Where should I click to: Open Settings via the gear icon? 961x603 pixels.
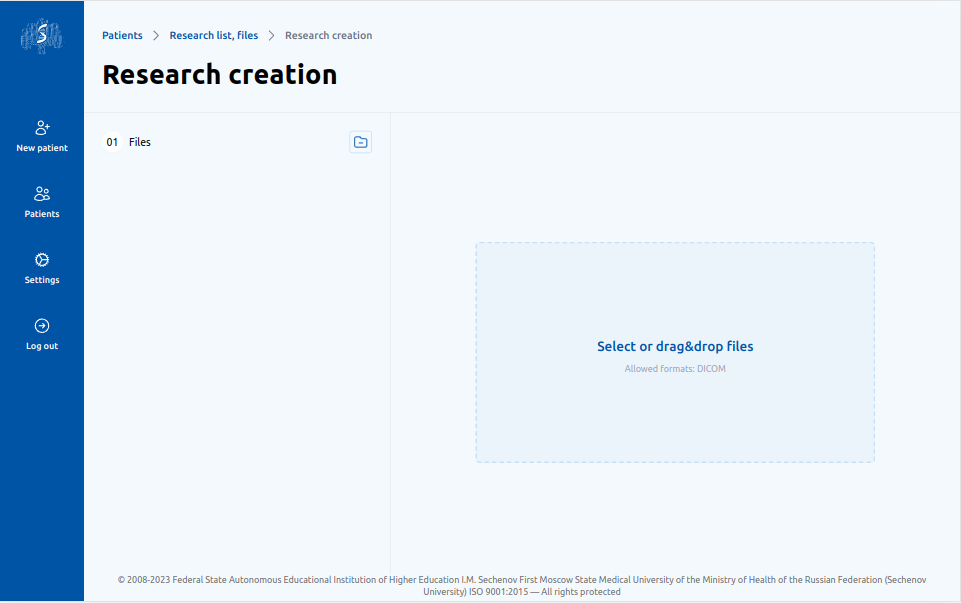42,260
